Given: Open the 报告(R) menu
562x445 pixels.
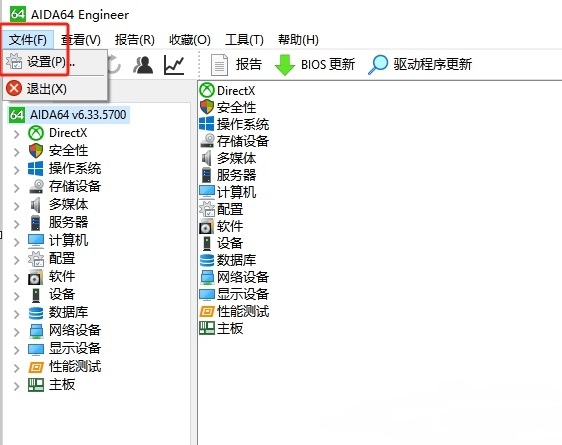Looking at the screenshot, I should [x=134, y=39].
